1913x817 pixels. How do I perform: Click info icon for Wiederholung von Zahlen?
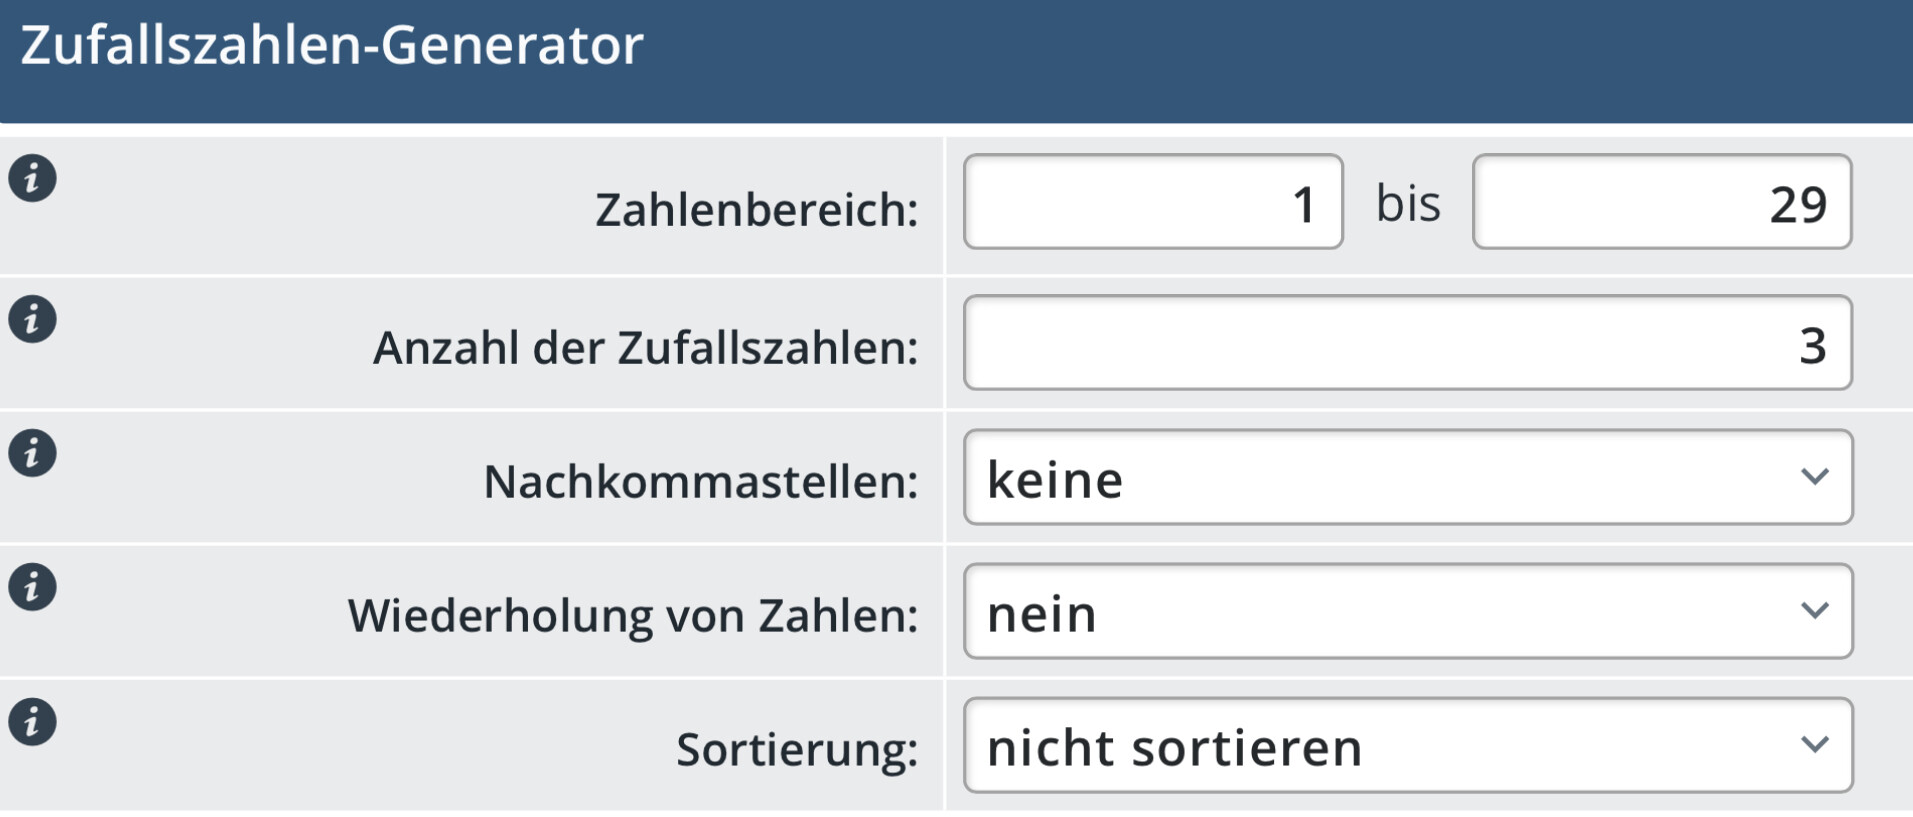click(32, 587)
